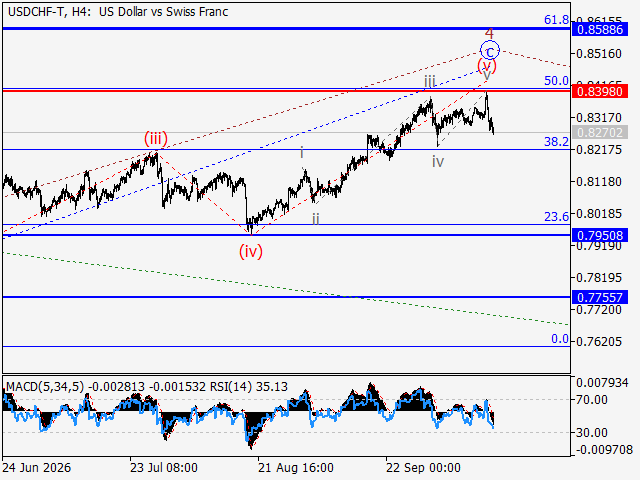Select the red 0.83980 price level label
Viewport: 640px width, 480px height.
click(x=600, y=91)
